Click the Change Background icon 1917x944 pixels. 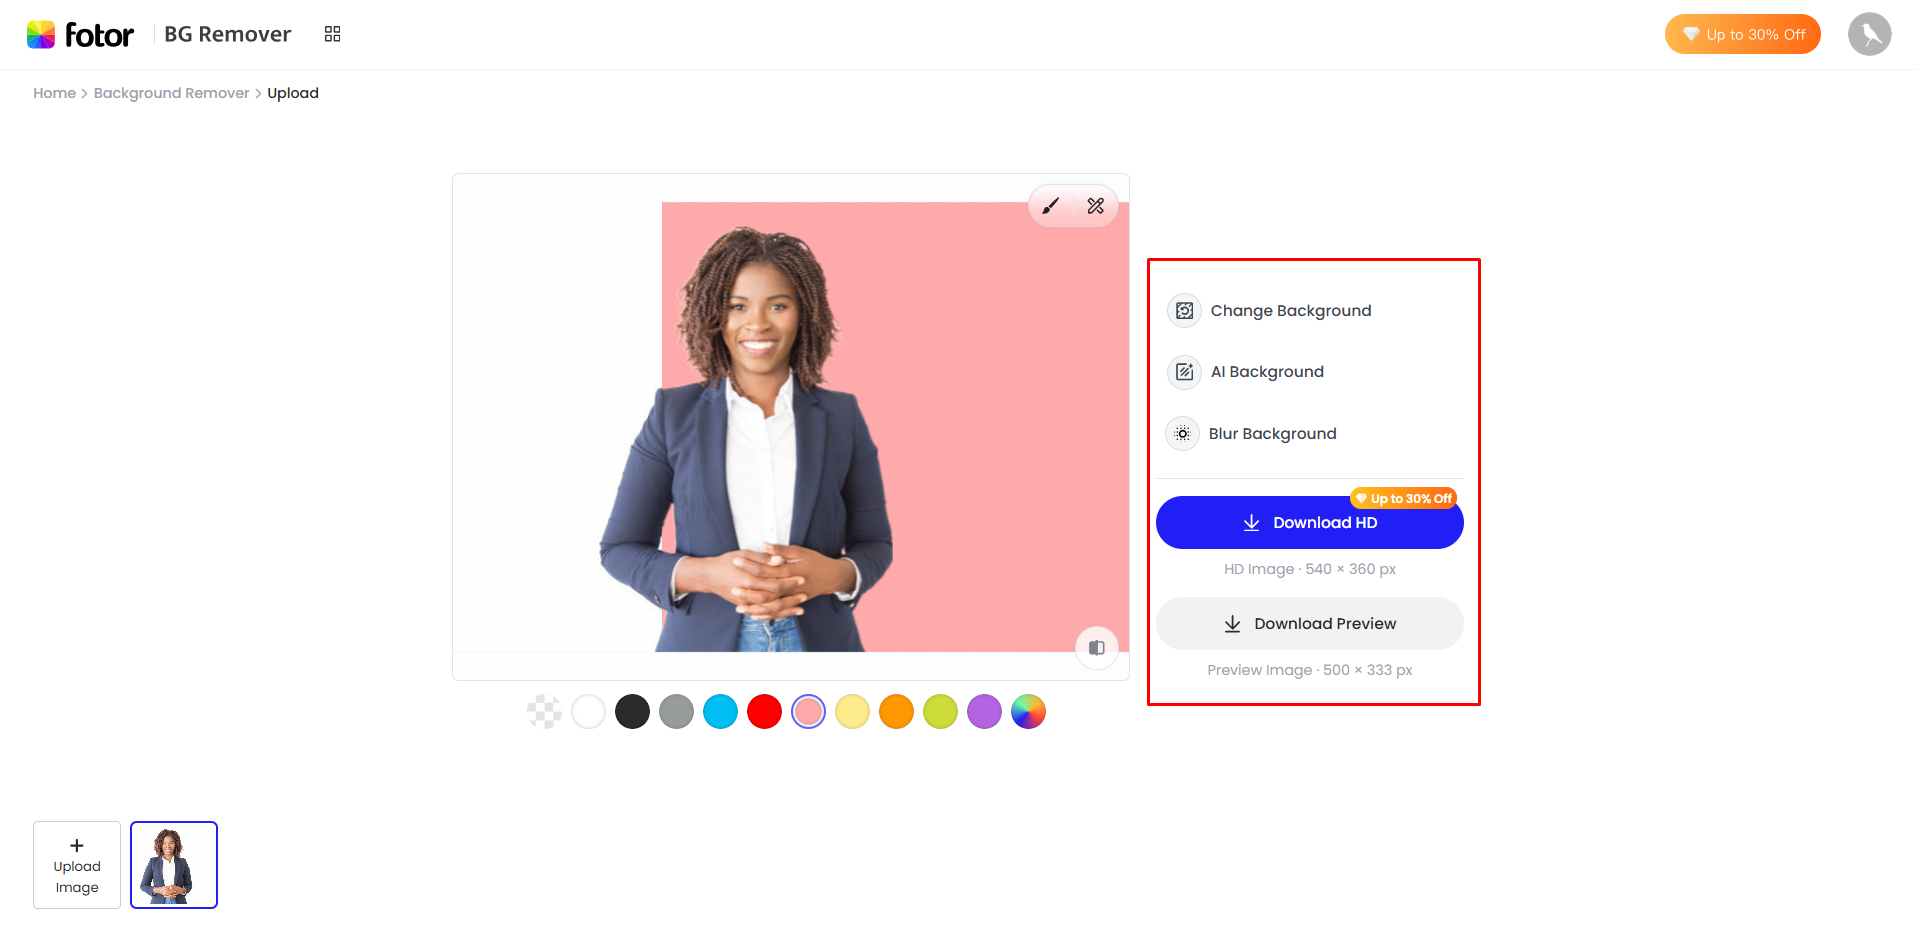point(1185,311)
